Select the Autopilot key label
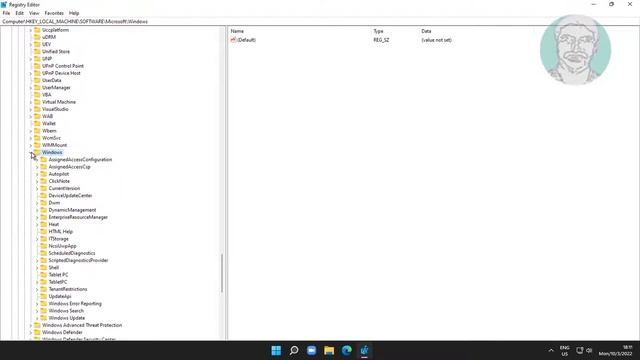The height and width of the screenshot is (360, 640). (x=59, y=174)
